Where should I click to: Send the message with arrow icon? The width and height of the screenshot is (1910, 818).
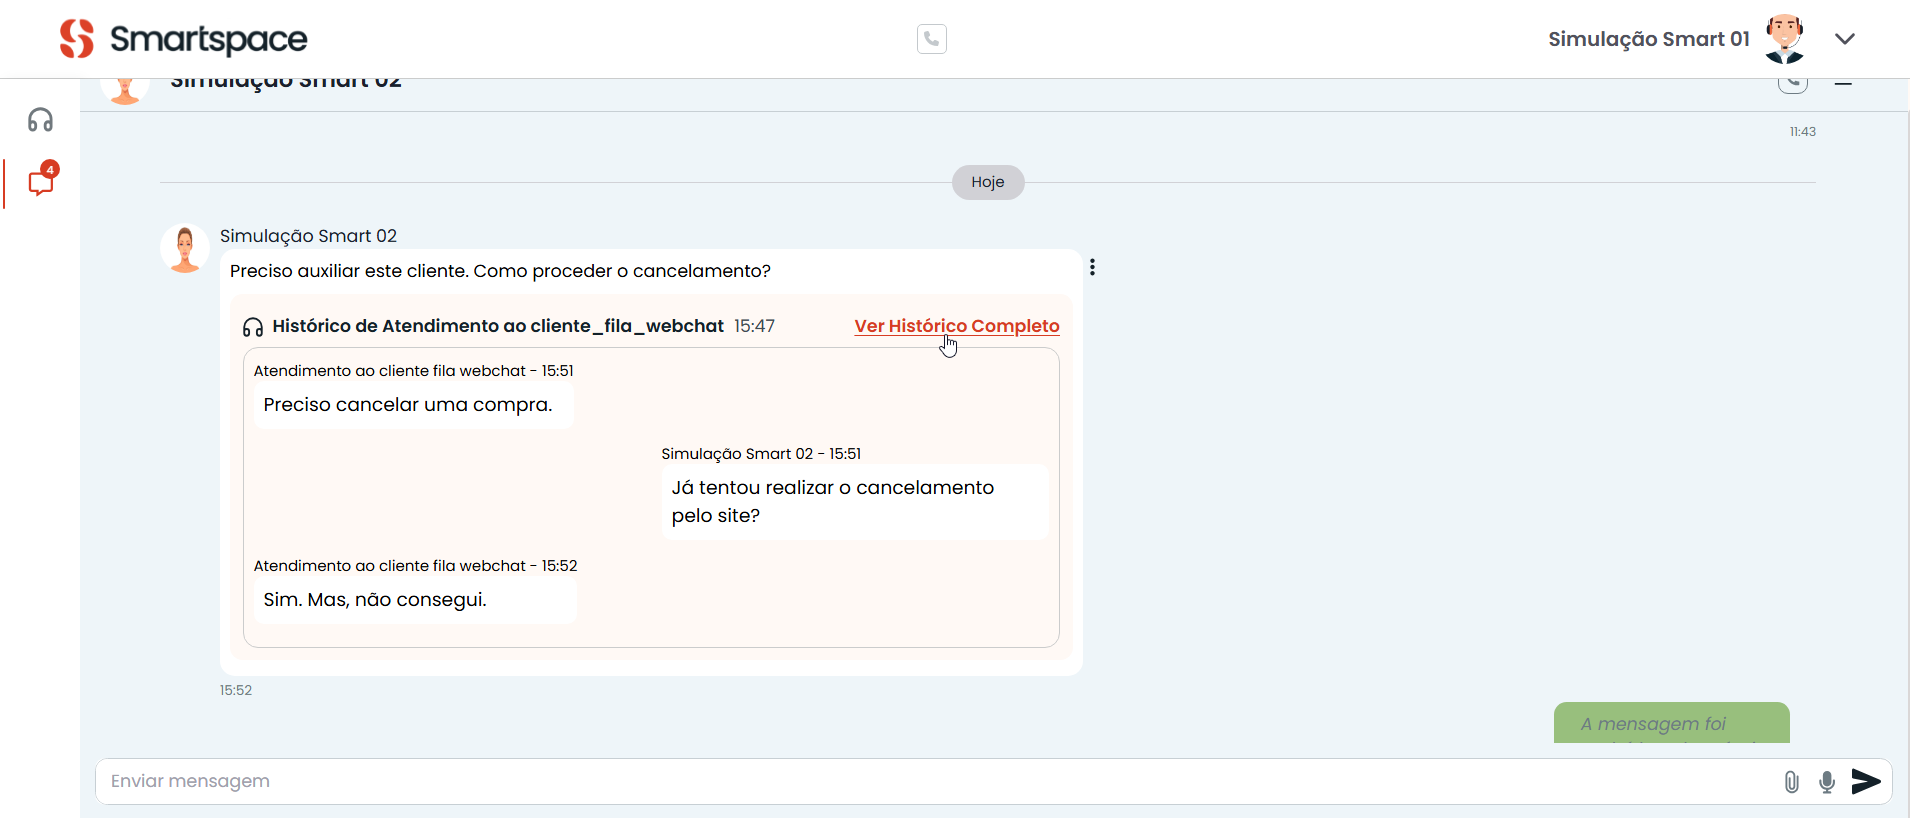[1865, 781]
